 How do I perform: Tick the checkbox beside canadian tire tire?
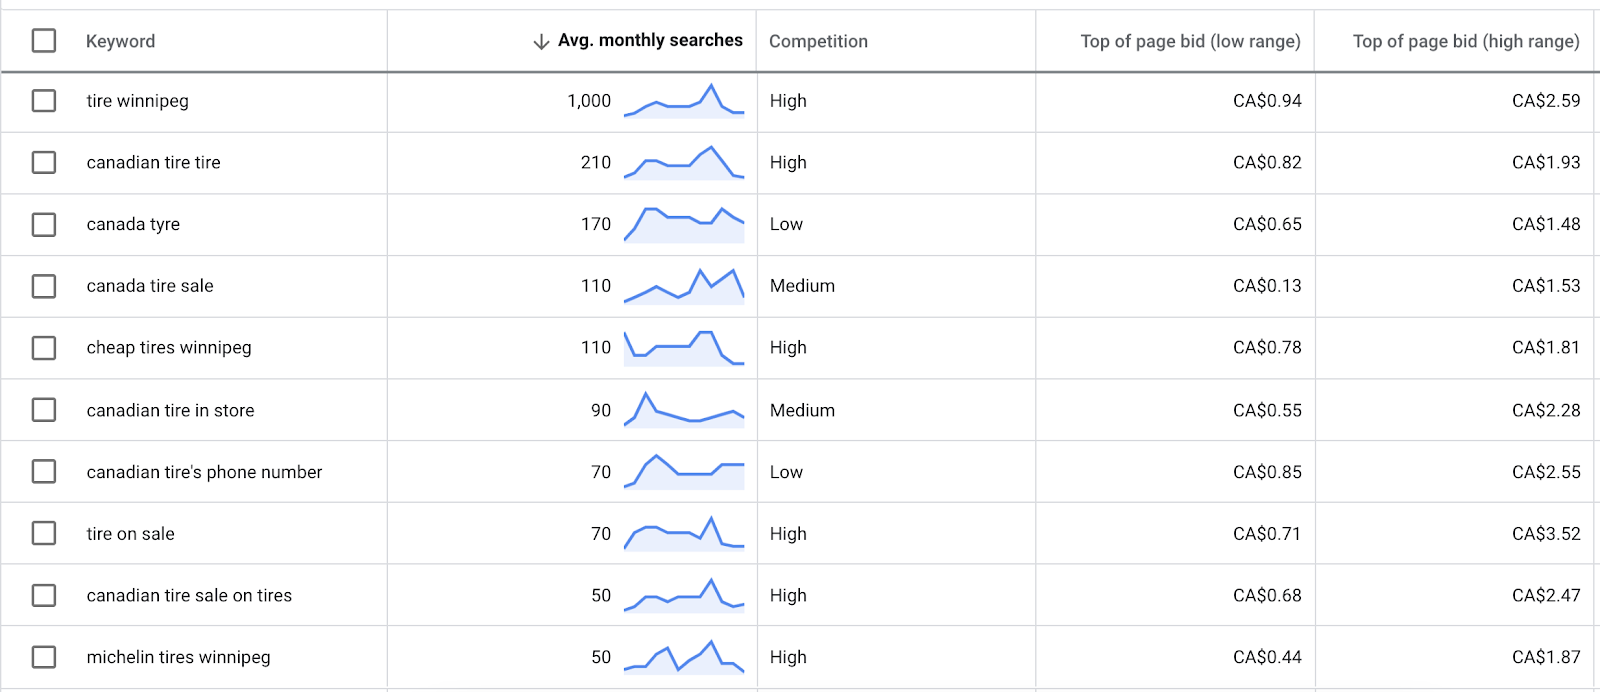coord(44,162)
